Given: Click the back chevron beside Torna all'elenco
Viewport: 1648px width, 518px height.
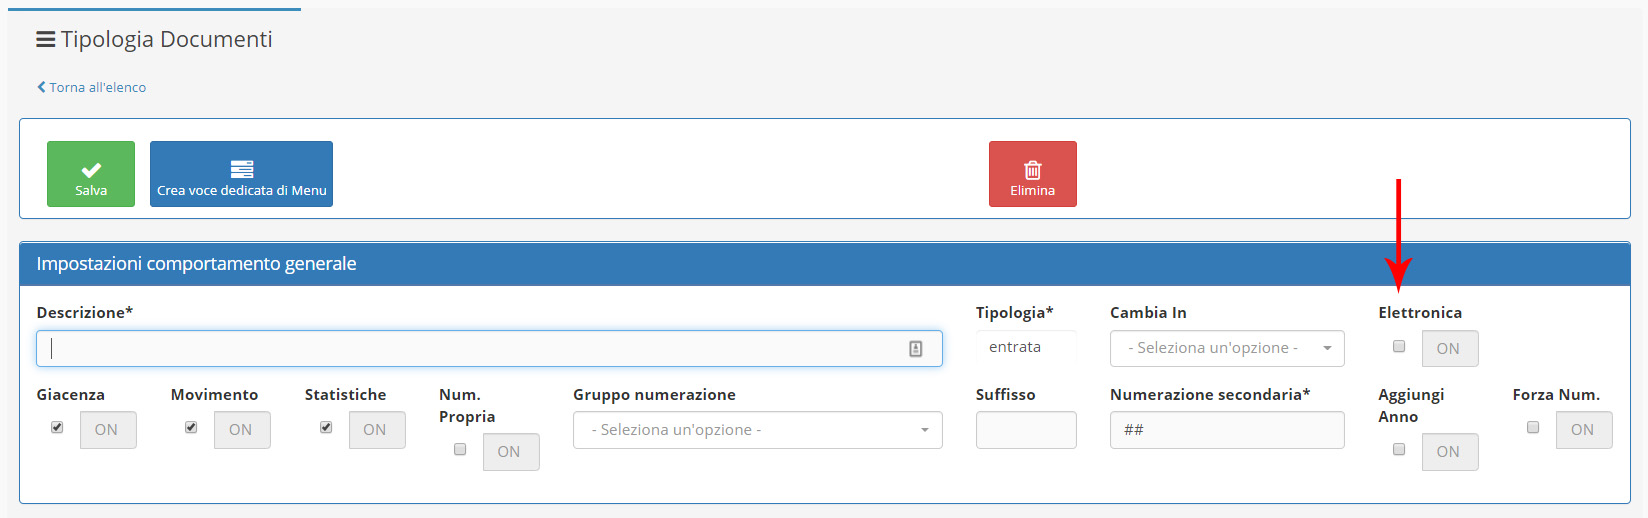Looking at the screenshot, I should (41, 87).
